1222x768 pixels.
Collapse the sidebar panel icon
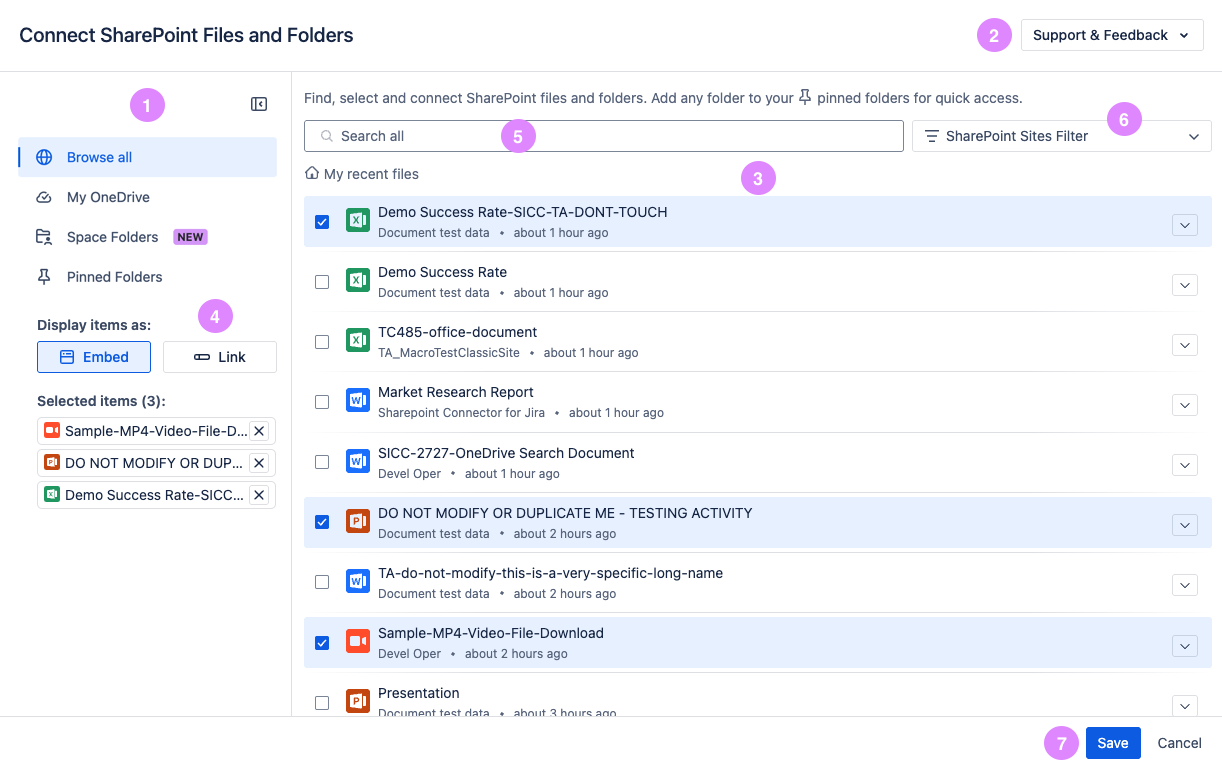click(x=258, y=104)
